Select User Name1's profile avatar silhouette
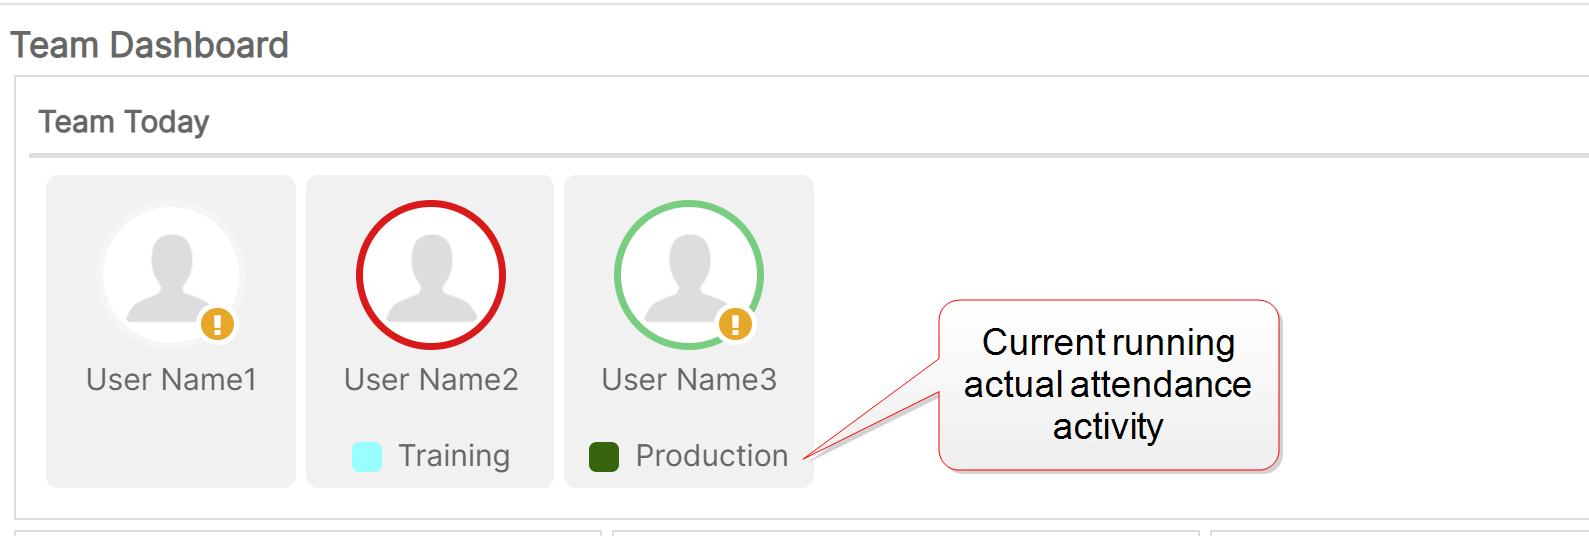Screen dimensions: 1589x536 click(171, 275)
